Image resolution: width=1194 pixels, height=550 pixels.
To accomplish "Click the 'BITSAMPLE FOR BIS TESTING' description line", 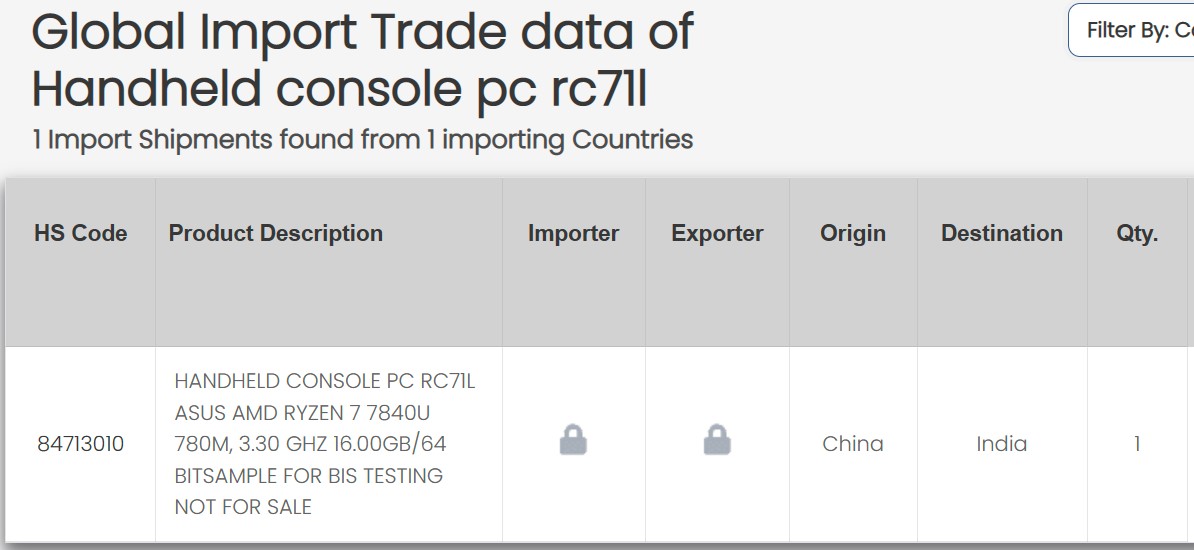I will [x=309, y=476].
